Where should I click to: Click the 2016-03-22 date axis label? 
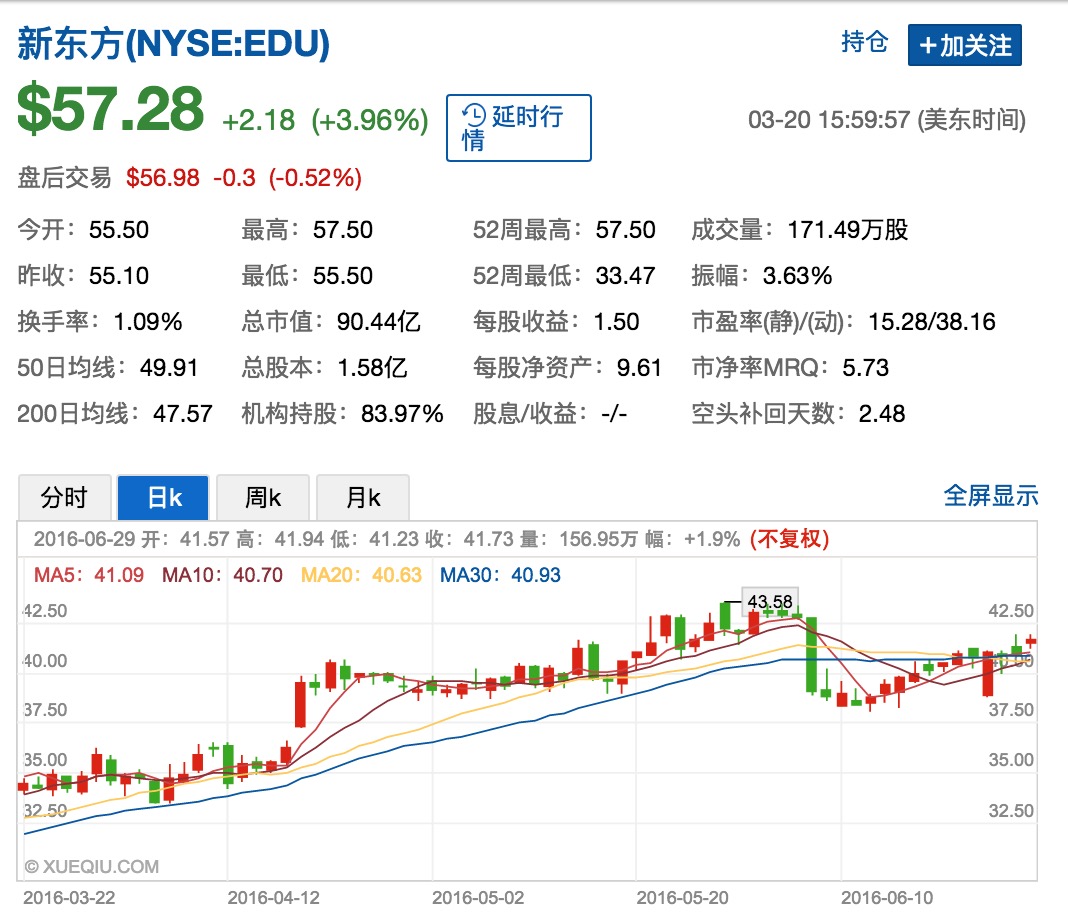(x=68, y=897)
